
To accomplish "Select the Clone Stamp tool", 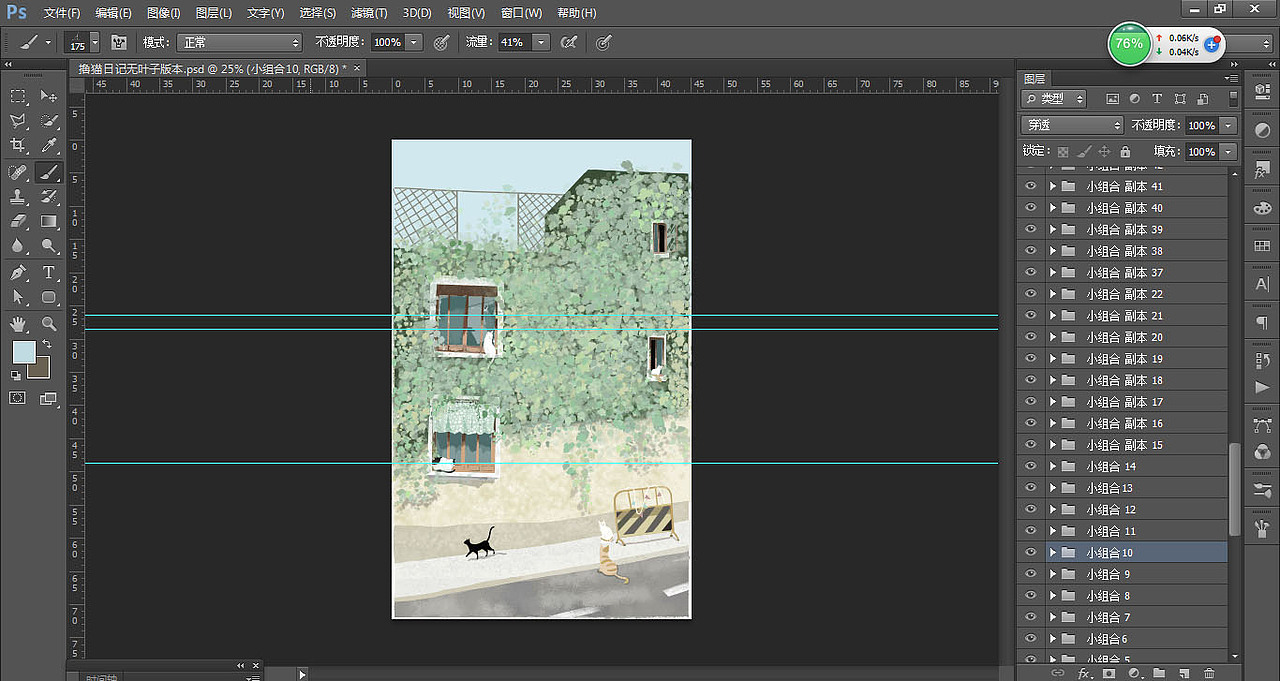I will point(18,197).
